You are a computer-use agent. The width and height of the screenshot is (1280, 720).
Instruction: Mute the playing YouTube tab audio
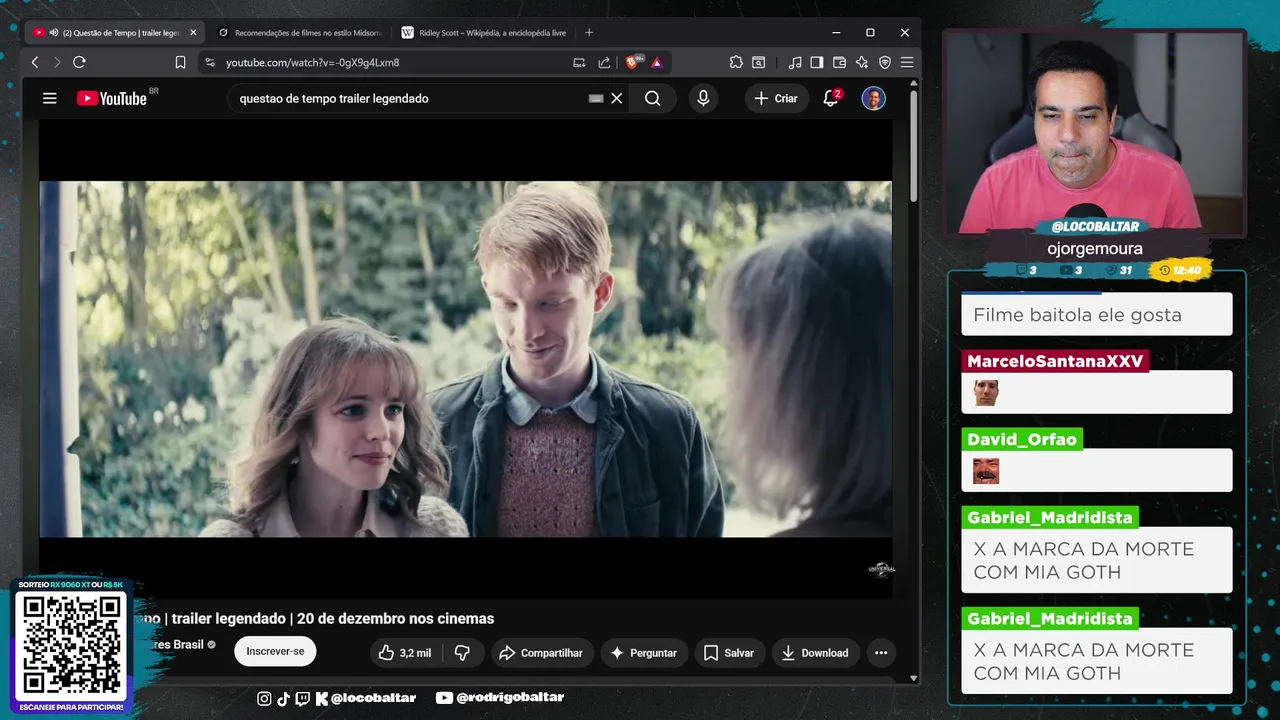53,32
